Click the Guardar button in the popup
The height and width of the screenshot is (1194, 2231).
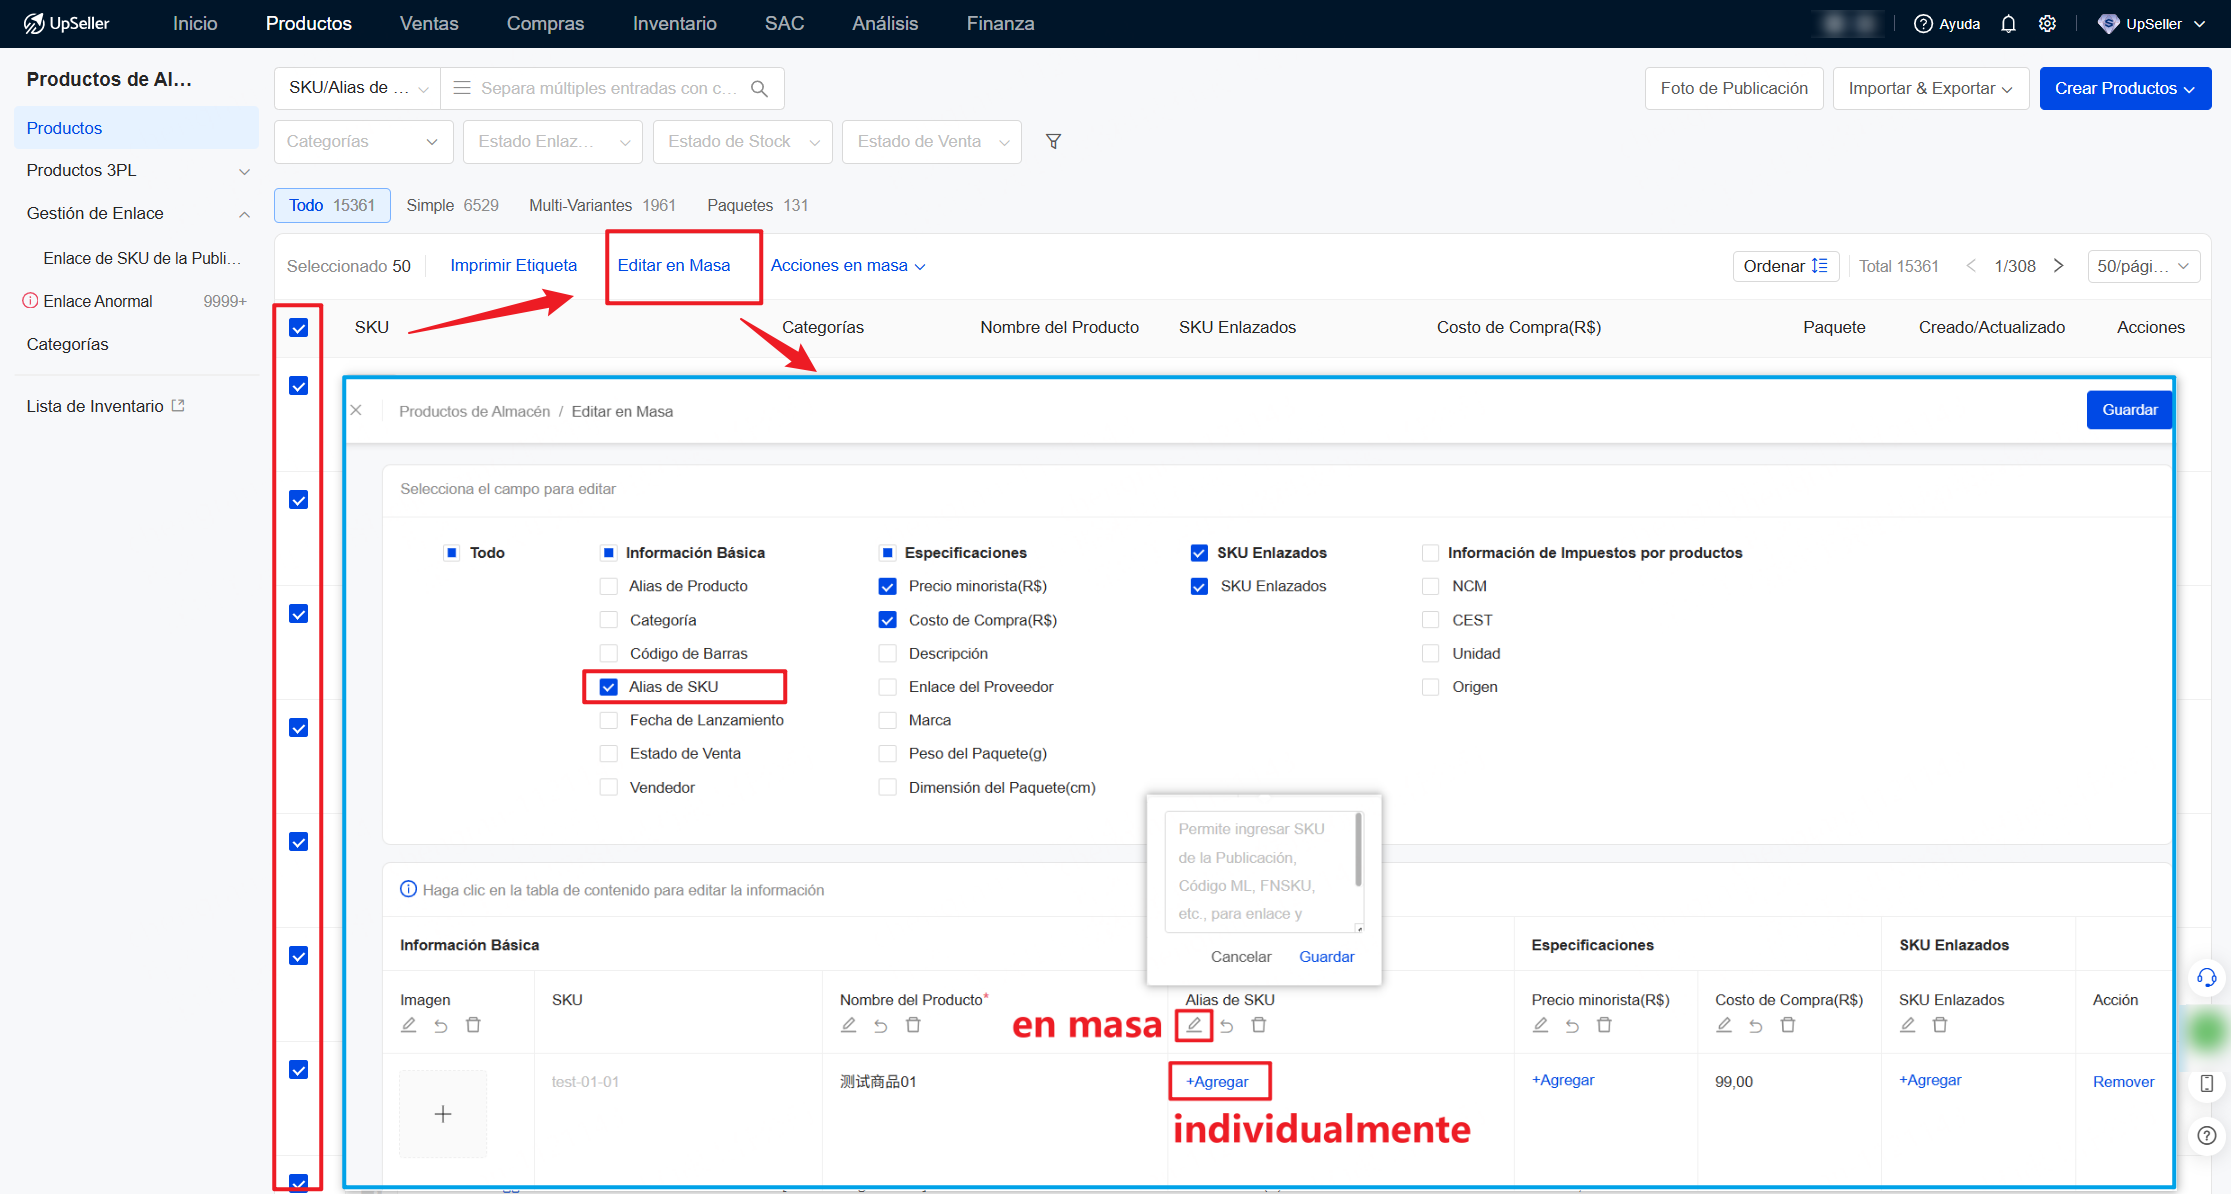point(1326,956)
